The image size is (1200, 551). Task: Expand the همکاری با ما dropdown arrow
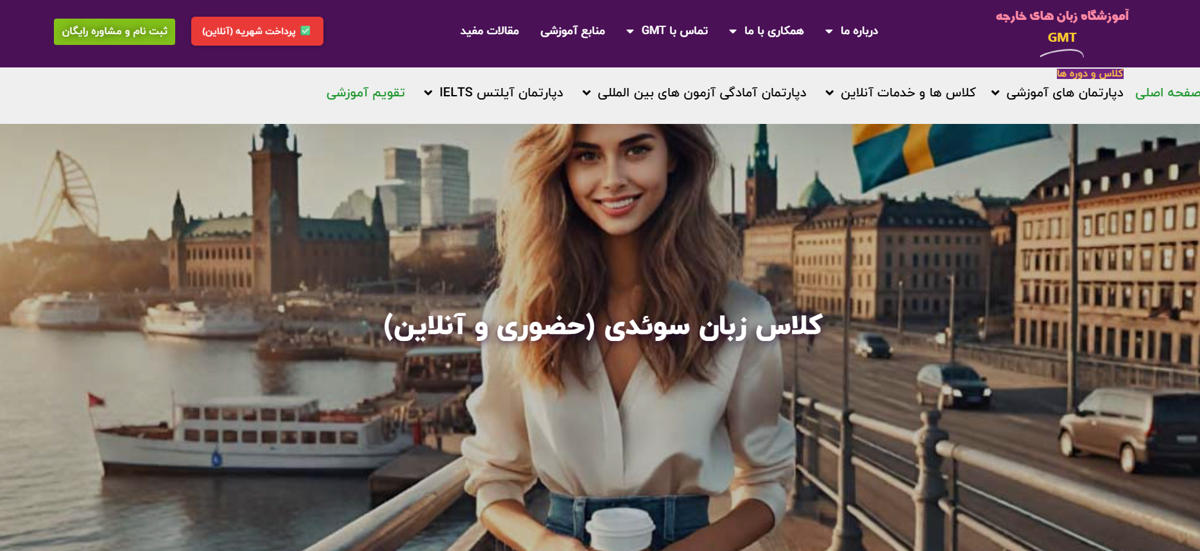pyautogui.click(x=733, y=32)
